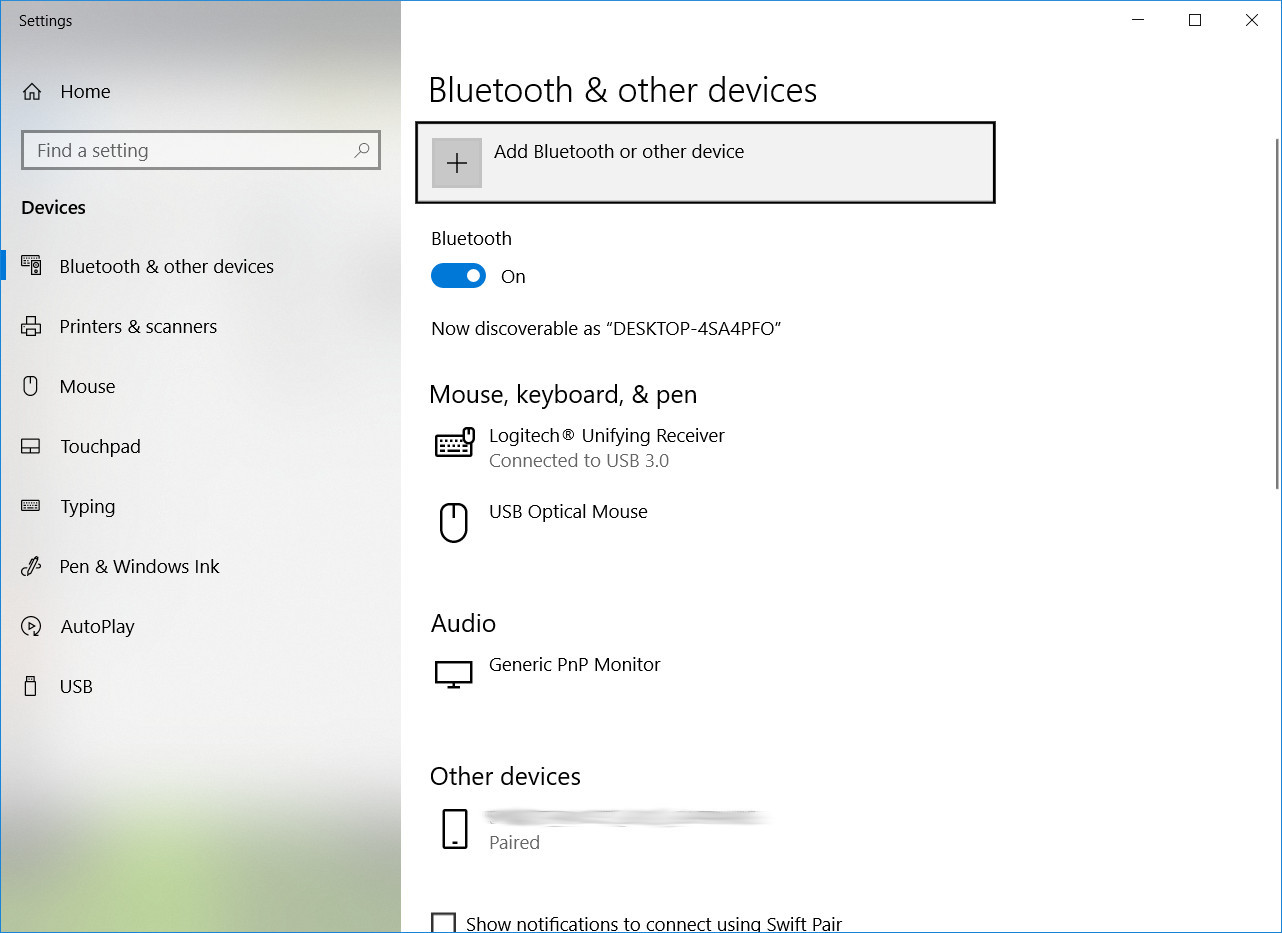The image size is (1282, 933).
Task: Select the USB Optical Mouse device icon
Action: point(454,521)
